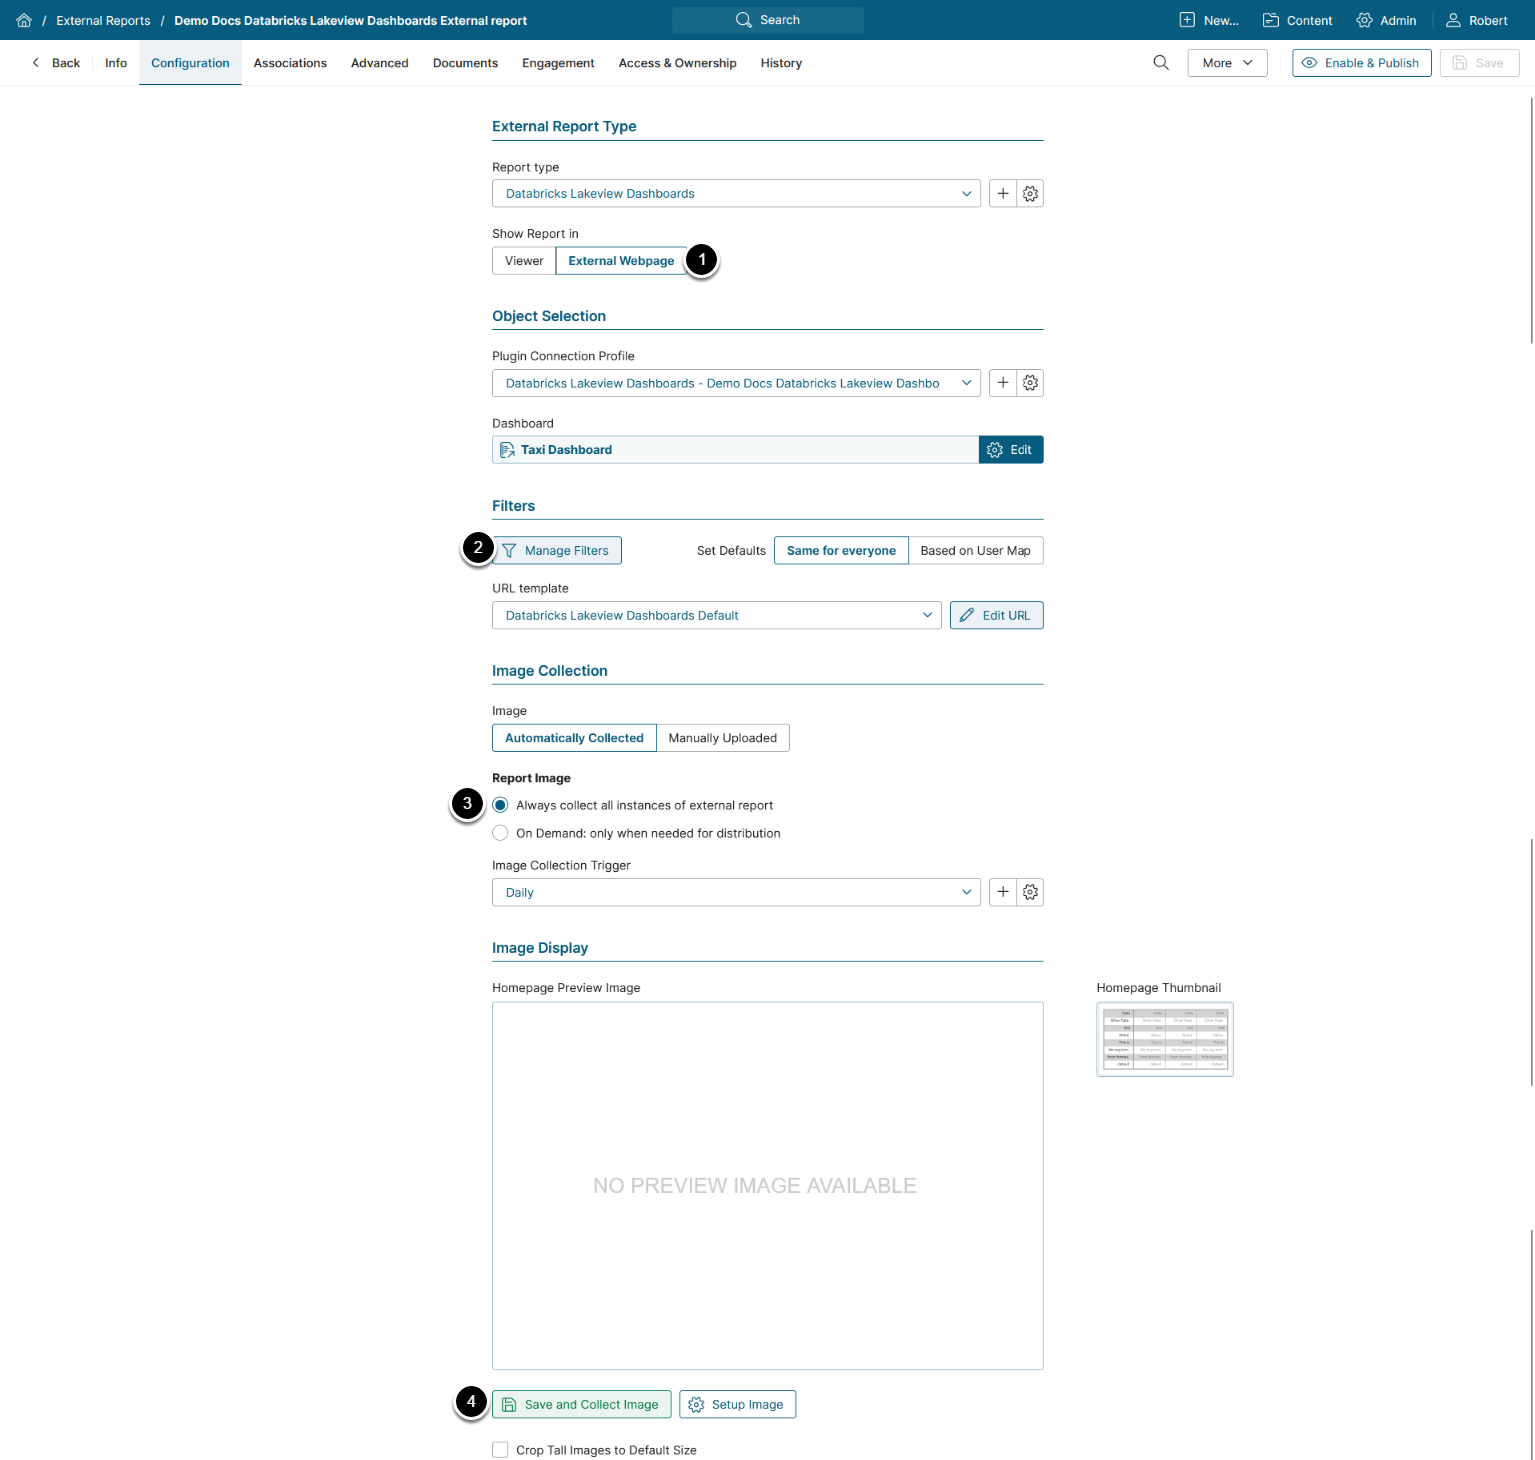Open the Image Collection Trigger dropdown
Image resolution: width=1535 pixels, height=1460 pixels.
(x=736, y=892)
